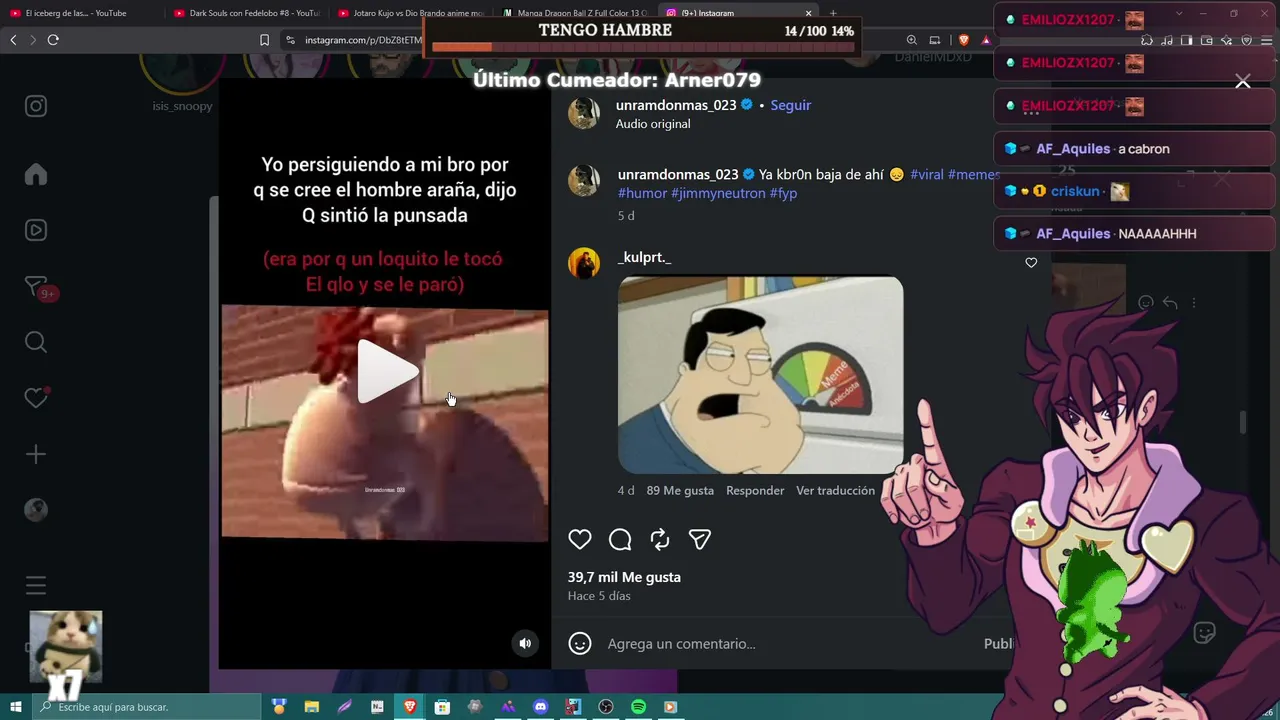This screenshot has height=720, width=1280.
Task: Open Instagram Search magnifier in sidebar
Action: click(x=36, y=343)
